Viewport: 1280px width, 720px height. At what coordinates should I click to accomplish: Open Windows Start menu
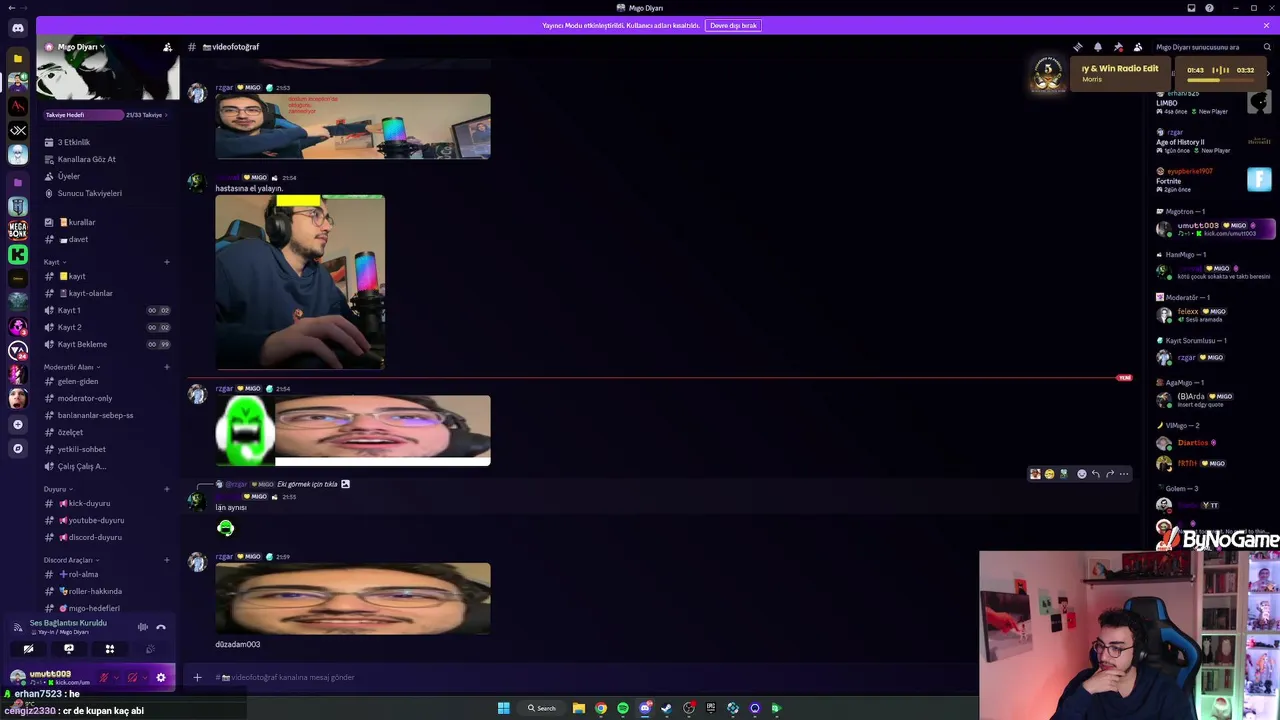point(504,708)
